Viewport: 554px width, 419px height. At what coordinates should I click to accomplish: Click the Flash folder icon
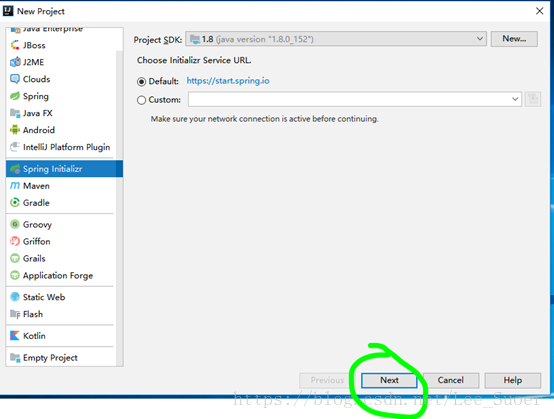pyautogui.click(x=15, y=314)
